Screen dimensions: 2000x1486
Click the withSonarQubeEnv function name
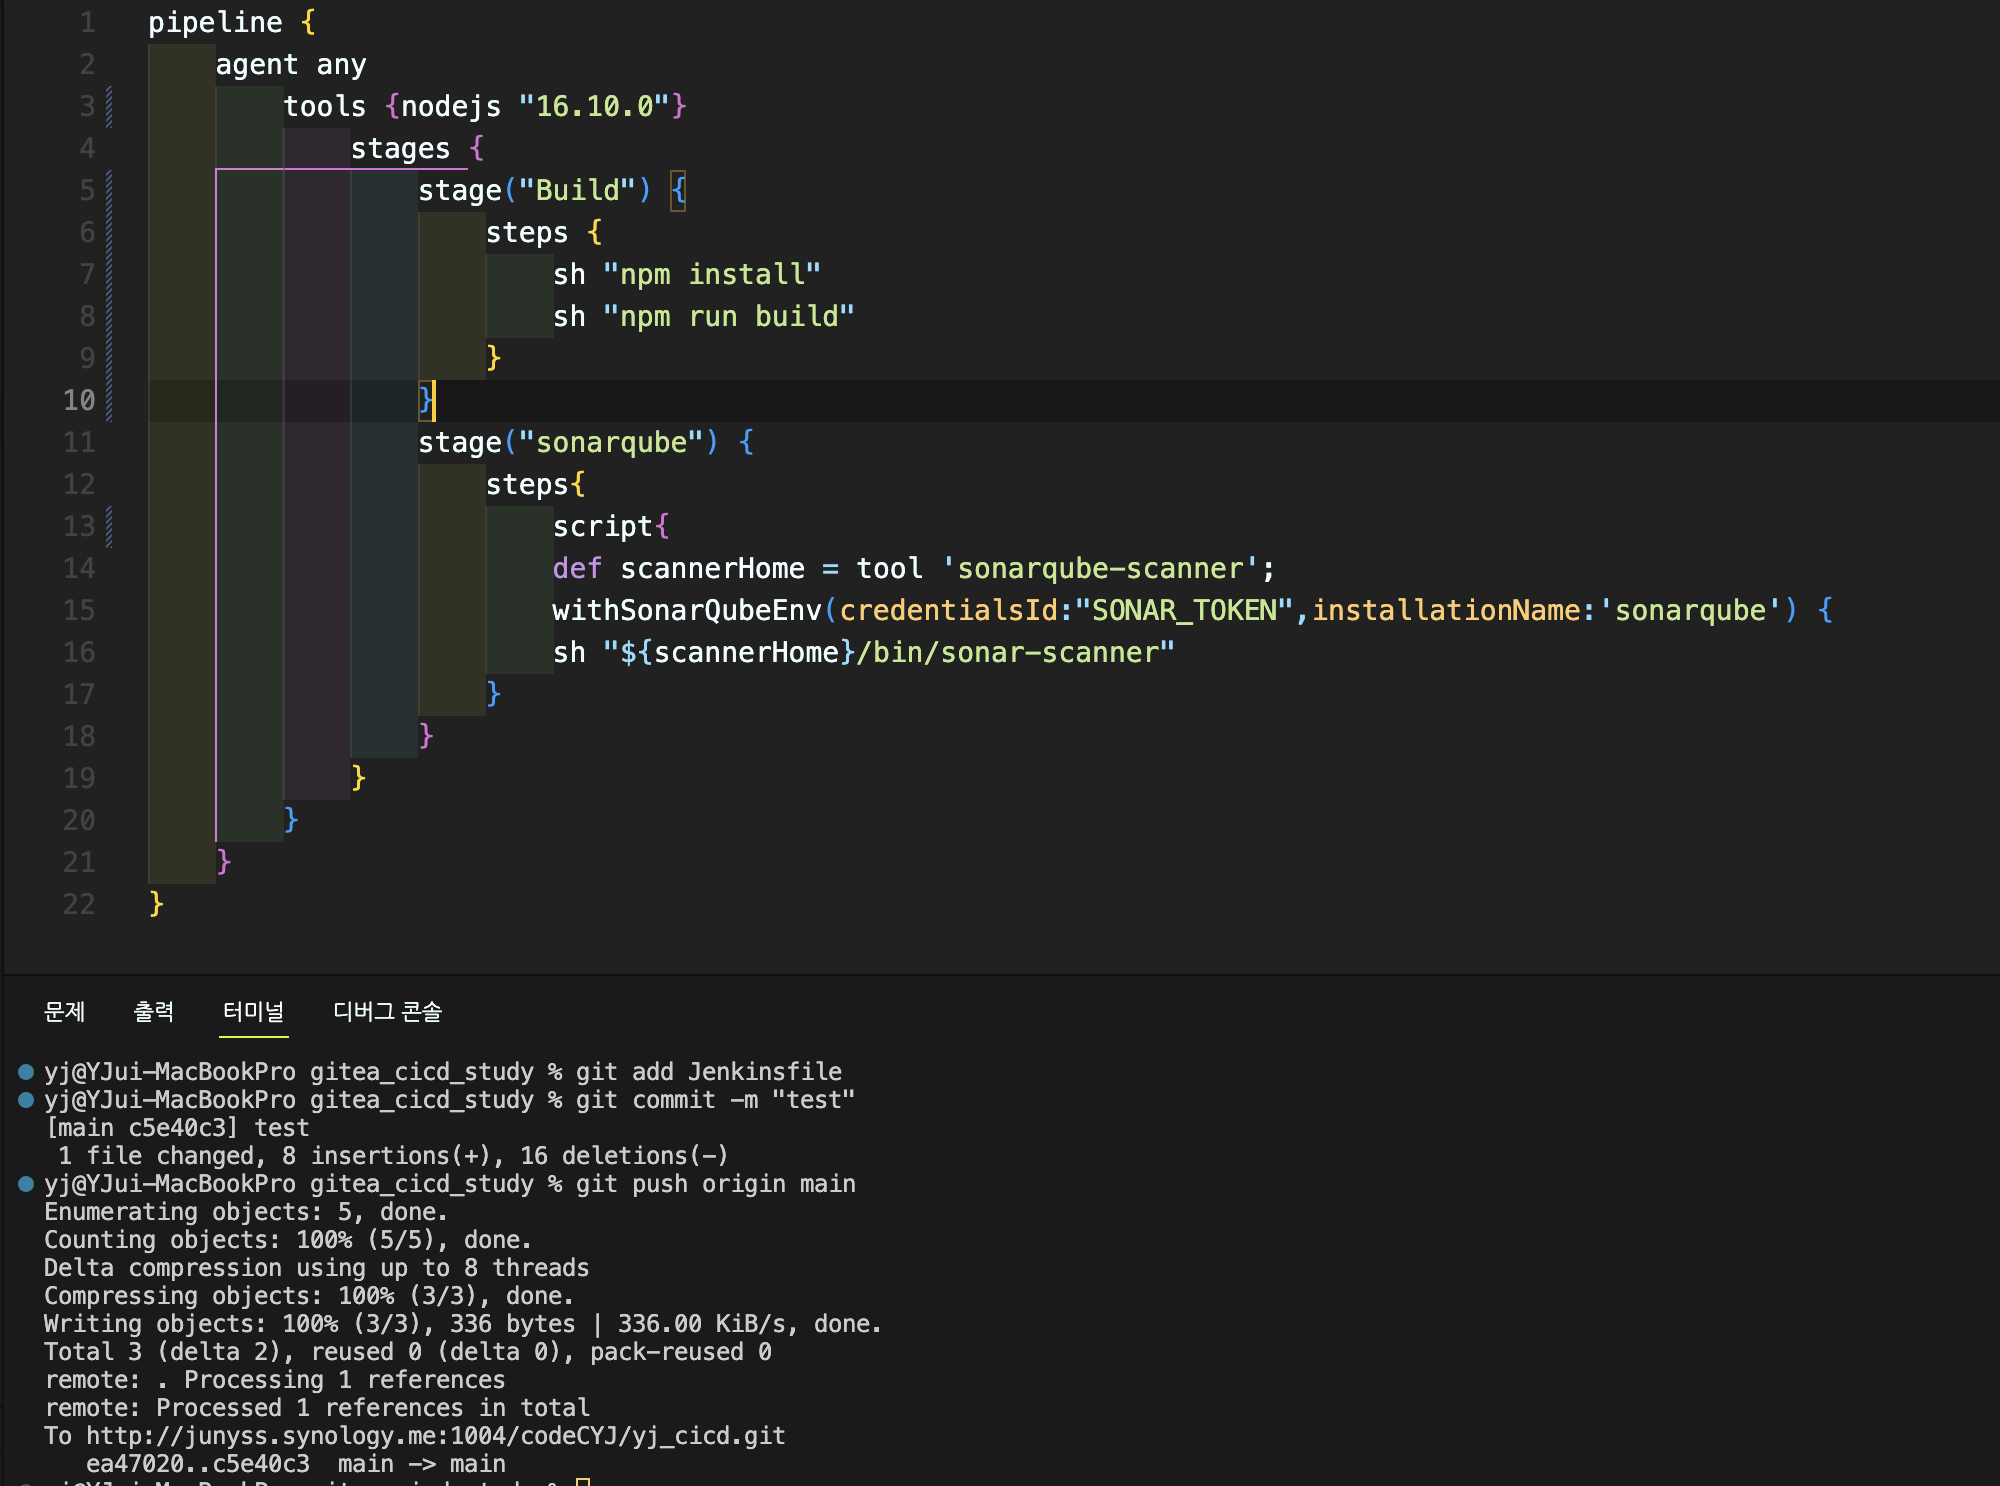click(x=686, y=611)
